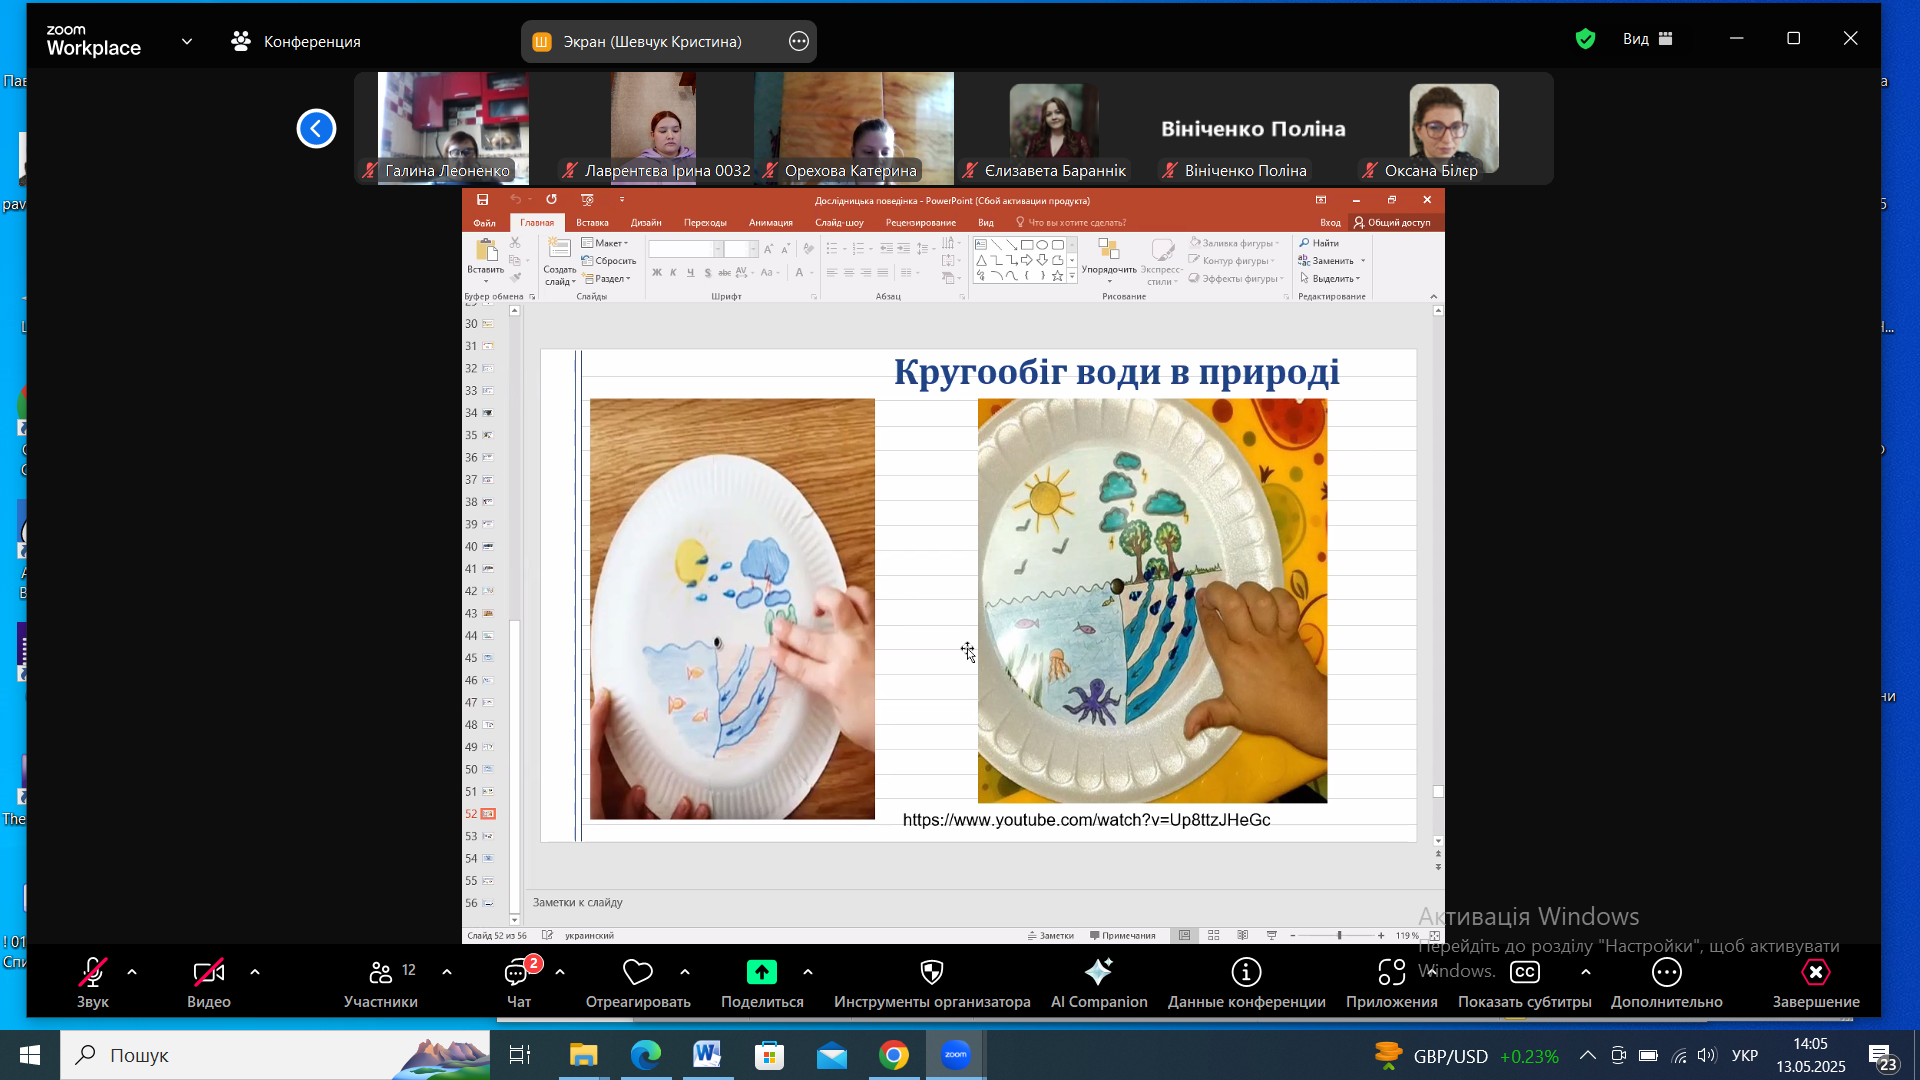The height and width of the screenshot is (1080, 1920).
Task: Expand audio options arrow next to Звук
Action: (132, 972)
